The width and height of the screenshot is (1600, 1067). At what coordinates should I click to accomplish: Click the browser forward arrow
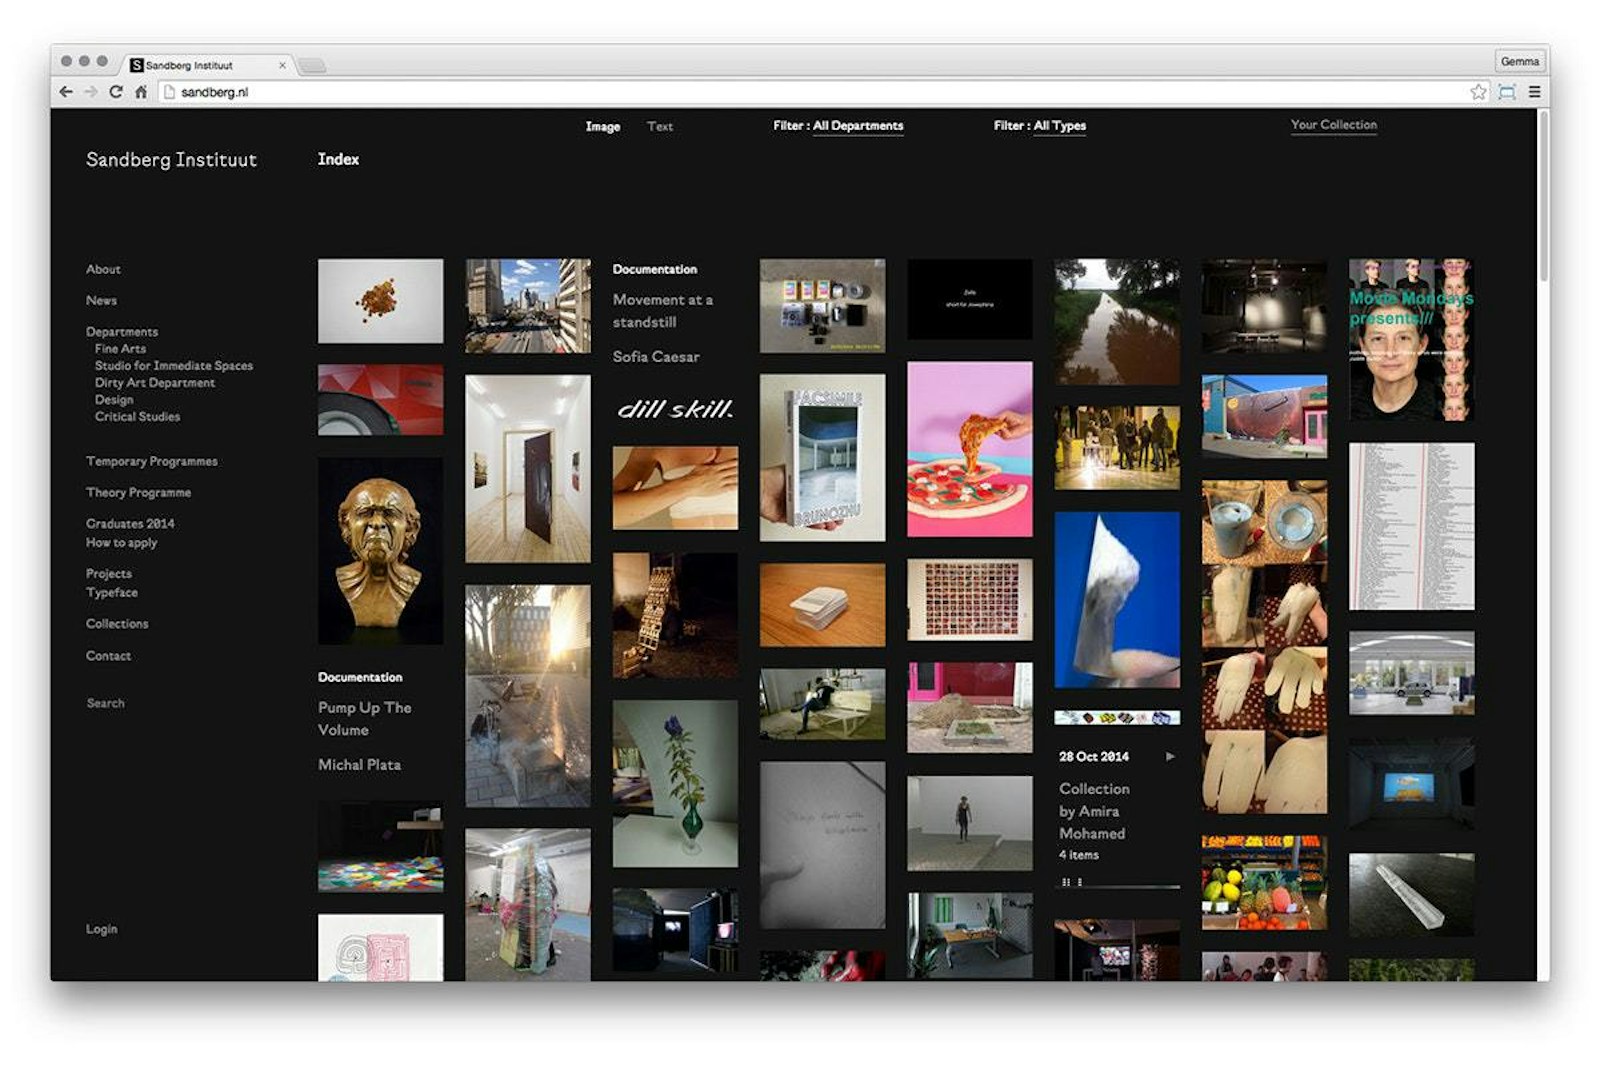click(91, 92)
